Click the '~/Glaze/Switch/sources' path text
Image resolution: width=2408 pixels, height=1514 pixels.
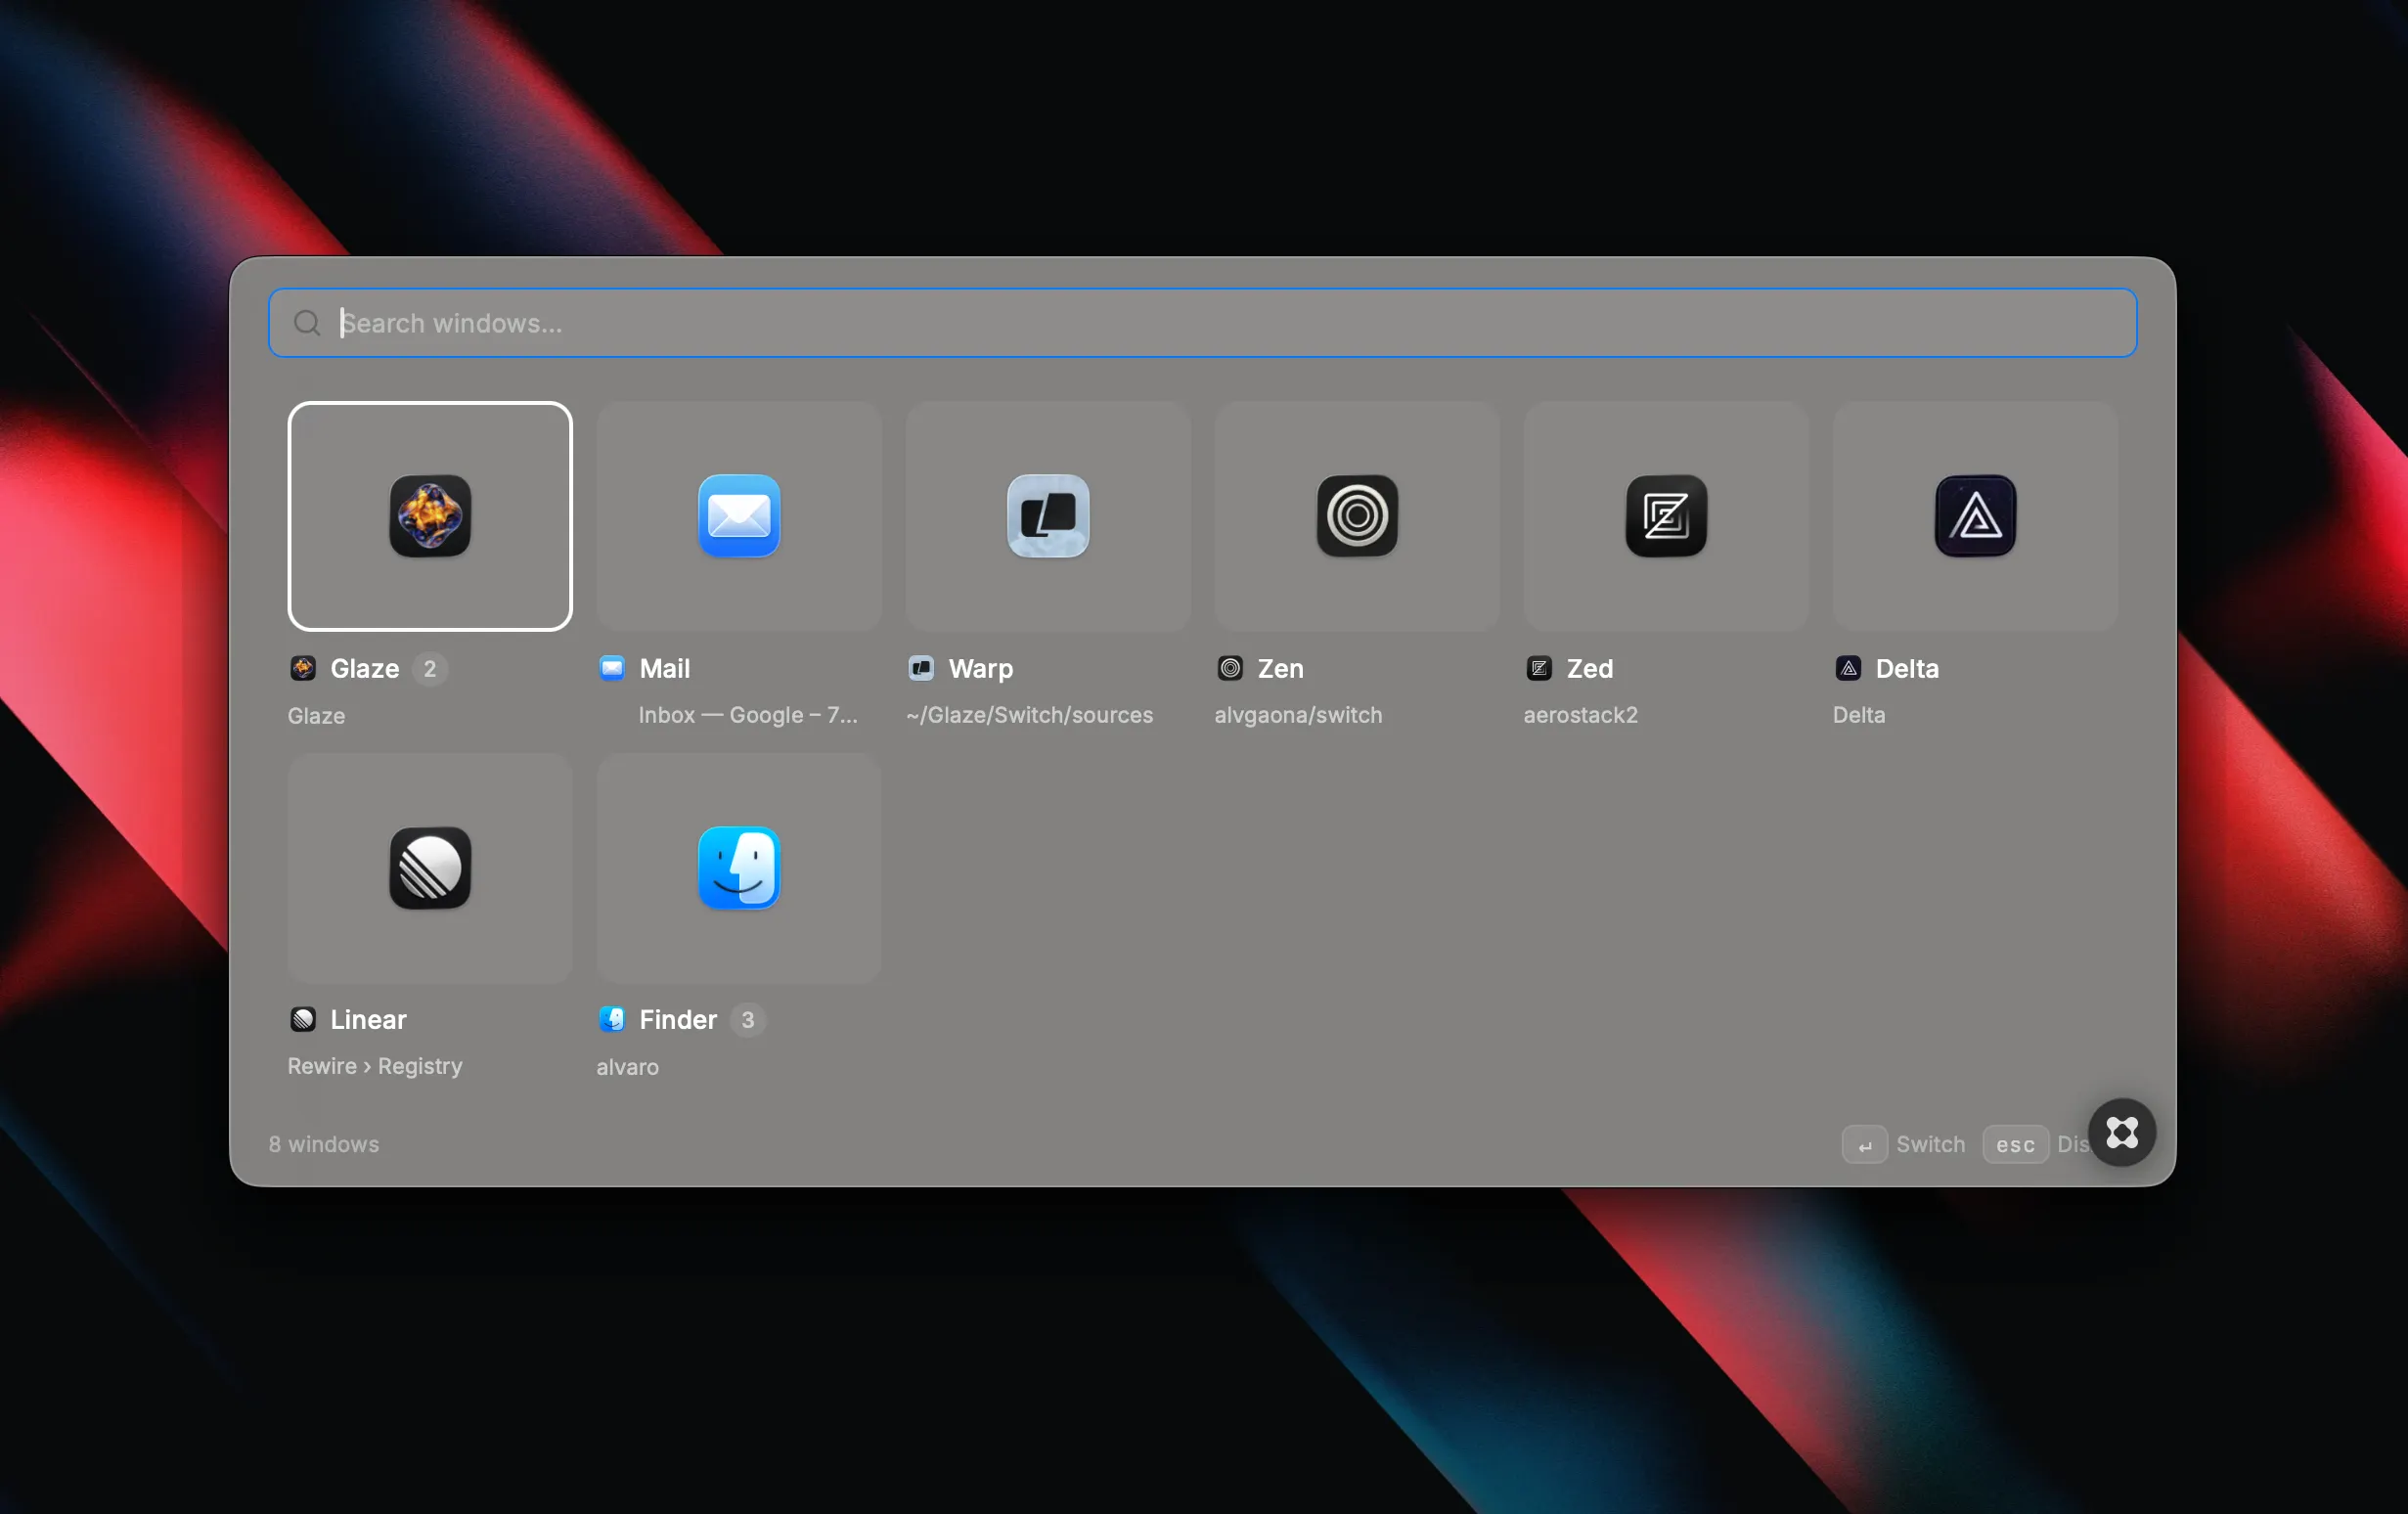[x=1029, y=715]
